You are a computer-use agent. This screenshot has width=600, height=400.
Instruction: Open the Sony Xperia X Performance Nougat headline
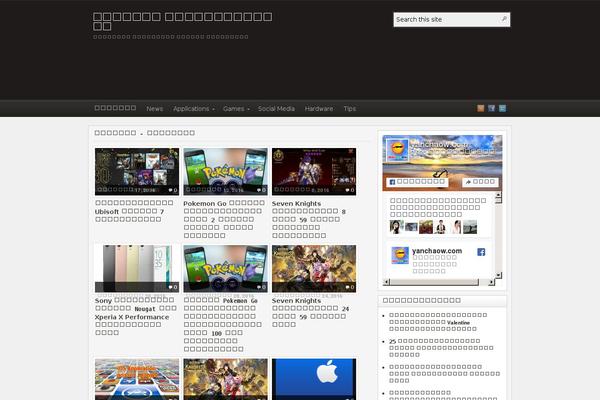pyautogui.click(x=136, y=316)
